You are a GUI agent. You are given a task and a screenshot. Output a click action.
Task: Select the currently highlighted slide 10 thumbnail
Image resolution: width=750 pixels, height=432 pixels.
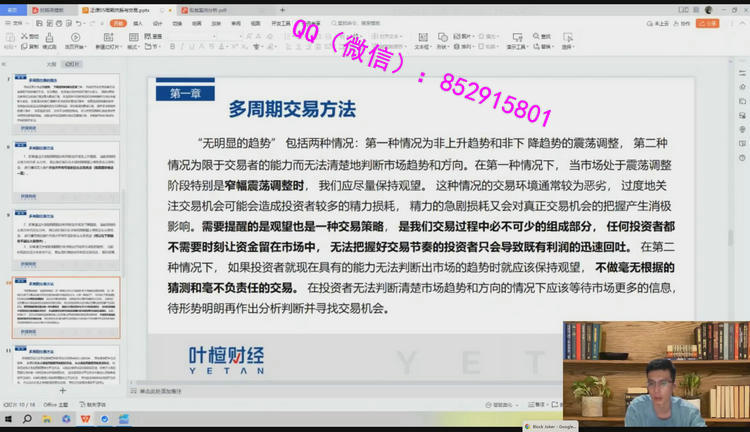click(65, 306)
